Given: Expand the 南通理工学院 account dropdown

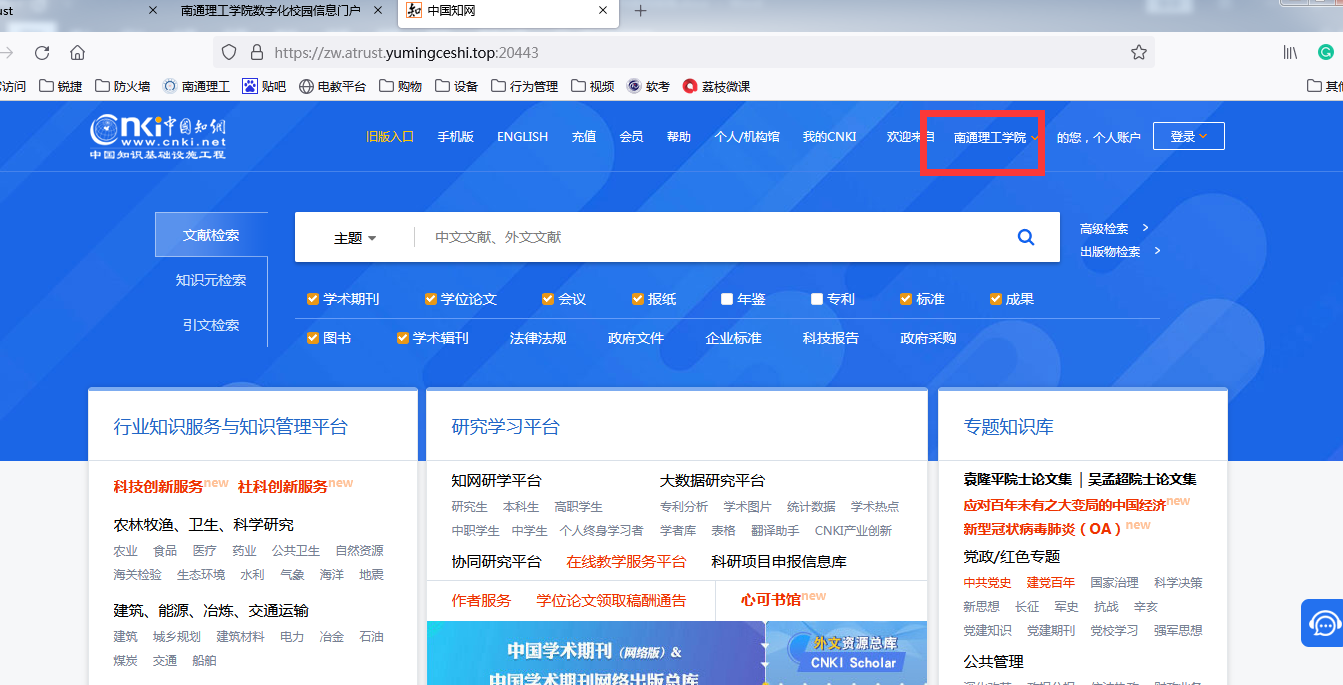Looking at the screenshot, I should [996, 137].
